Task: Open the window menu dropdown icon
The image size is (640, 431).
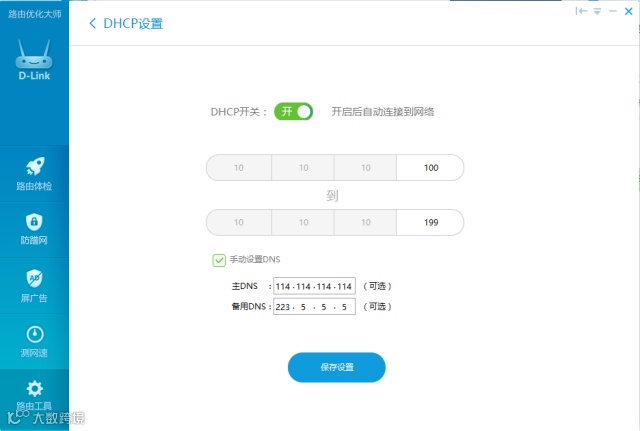Action: coord(597,11)
